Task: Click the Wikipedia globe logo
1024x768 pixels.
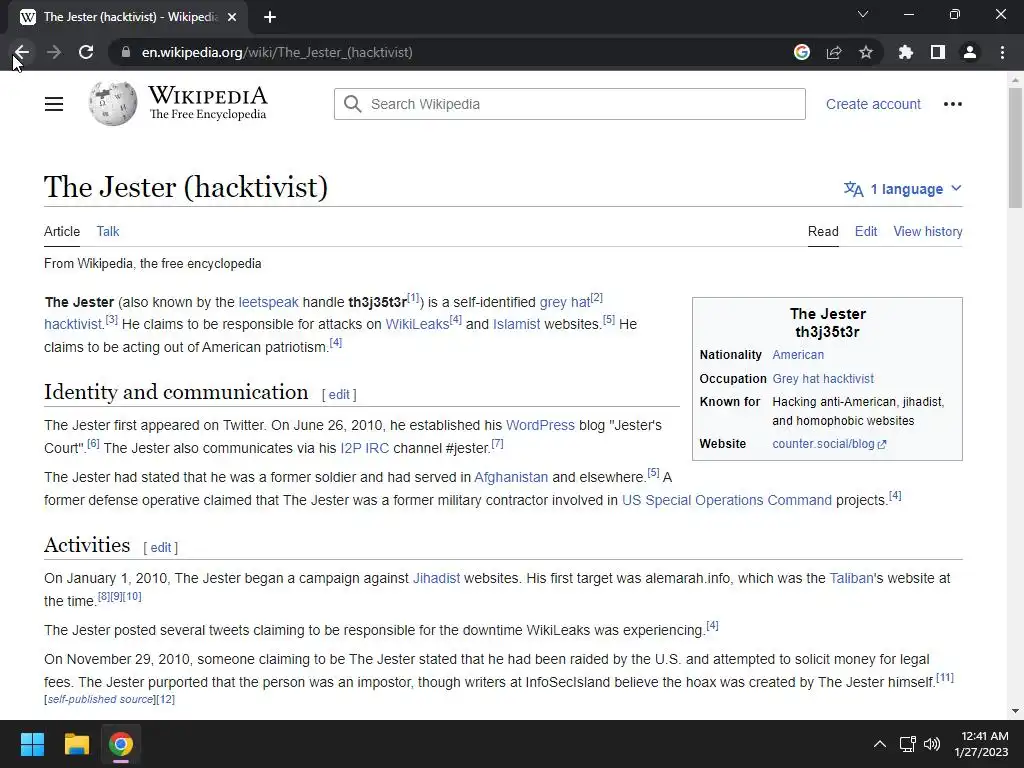Action: pos(113,103)
